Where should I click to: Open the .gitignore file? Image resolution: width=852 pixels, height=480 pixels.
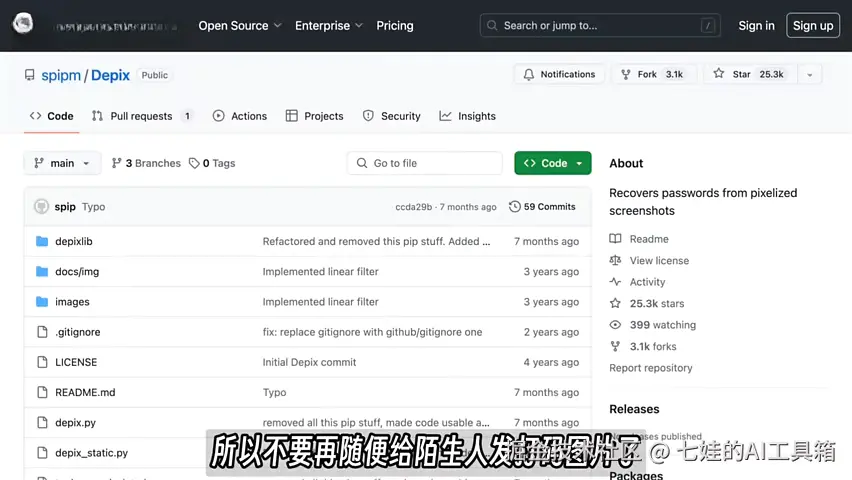(x=78, y=332)
